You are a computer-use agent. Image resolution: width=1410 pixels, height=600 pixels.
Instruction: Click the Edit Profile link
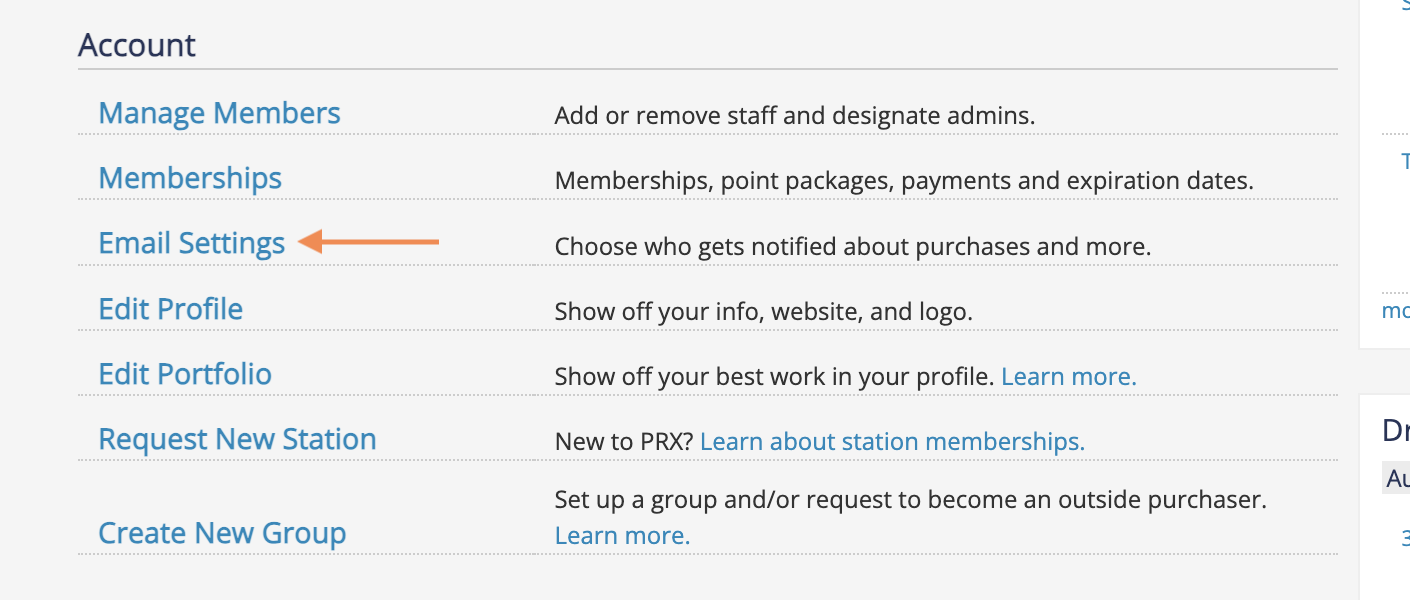tap(170, 309)
